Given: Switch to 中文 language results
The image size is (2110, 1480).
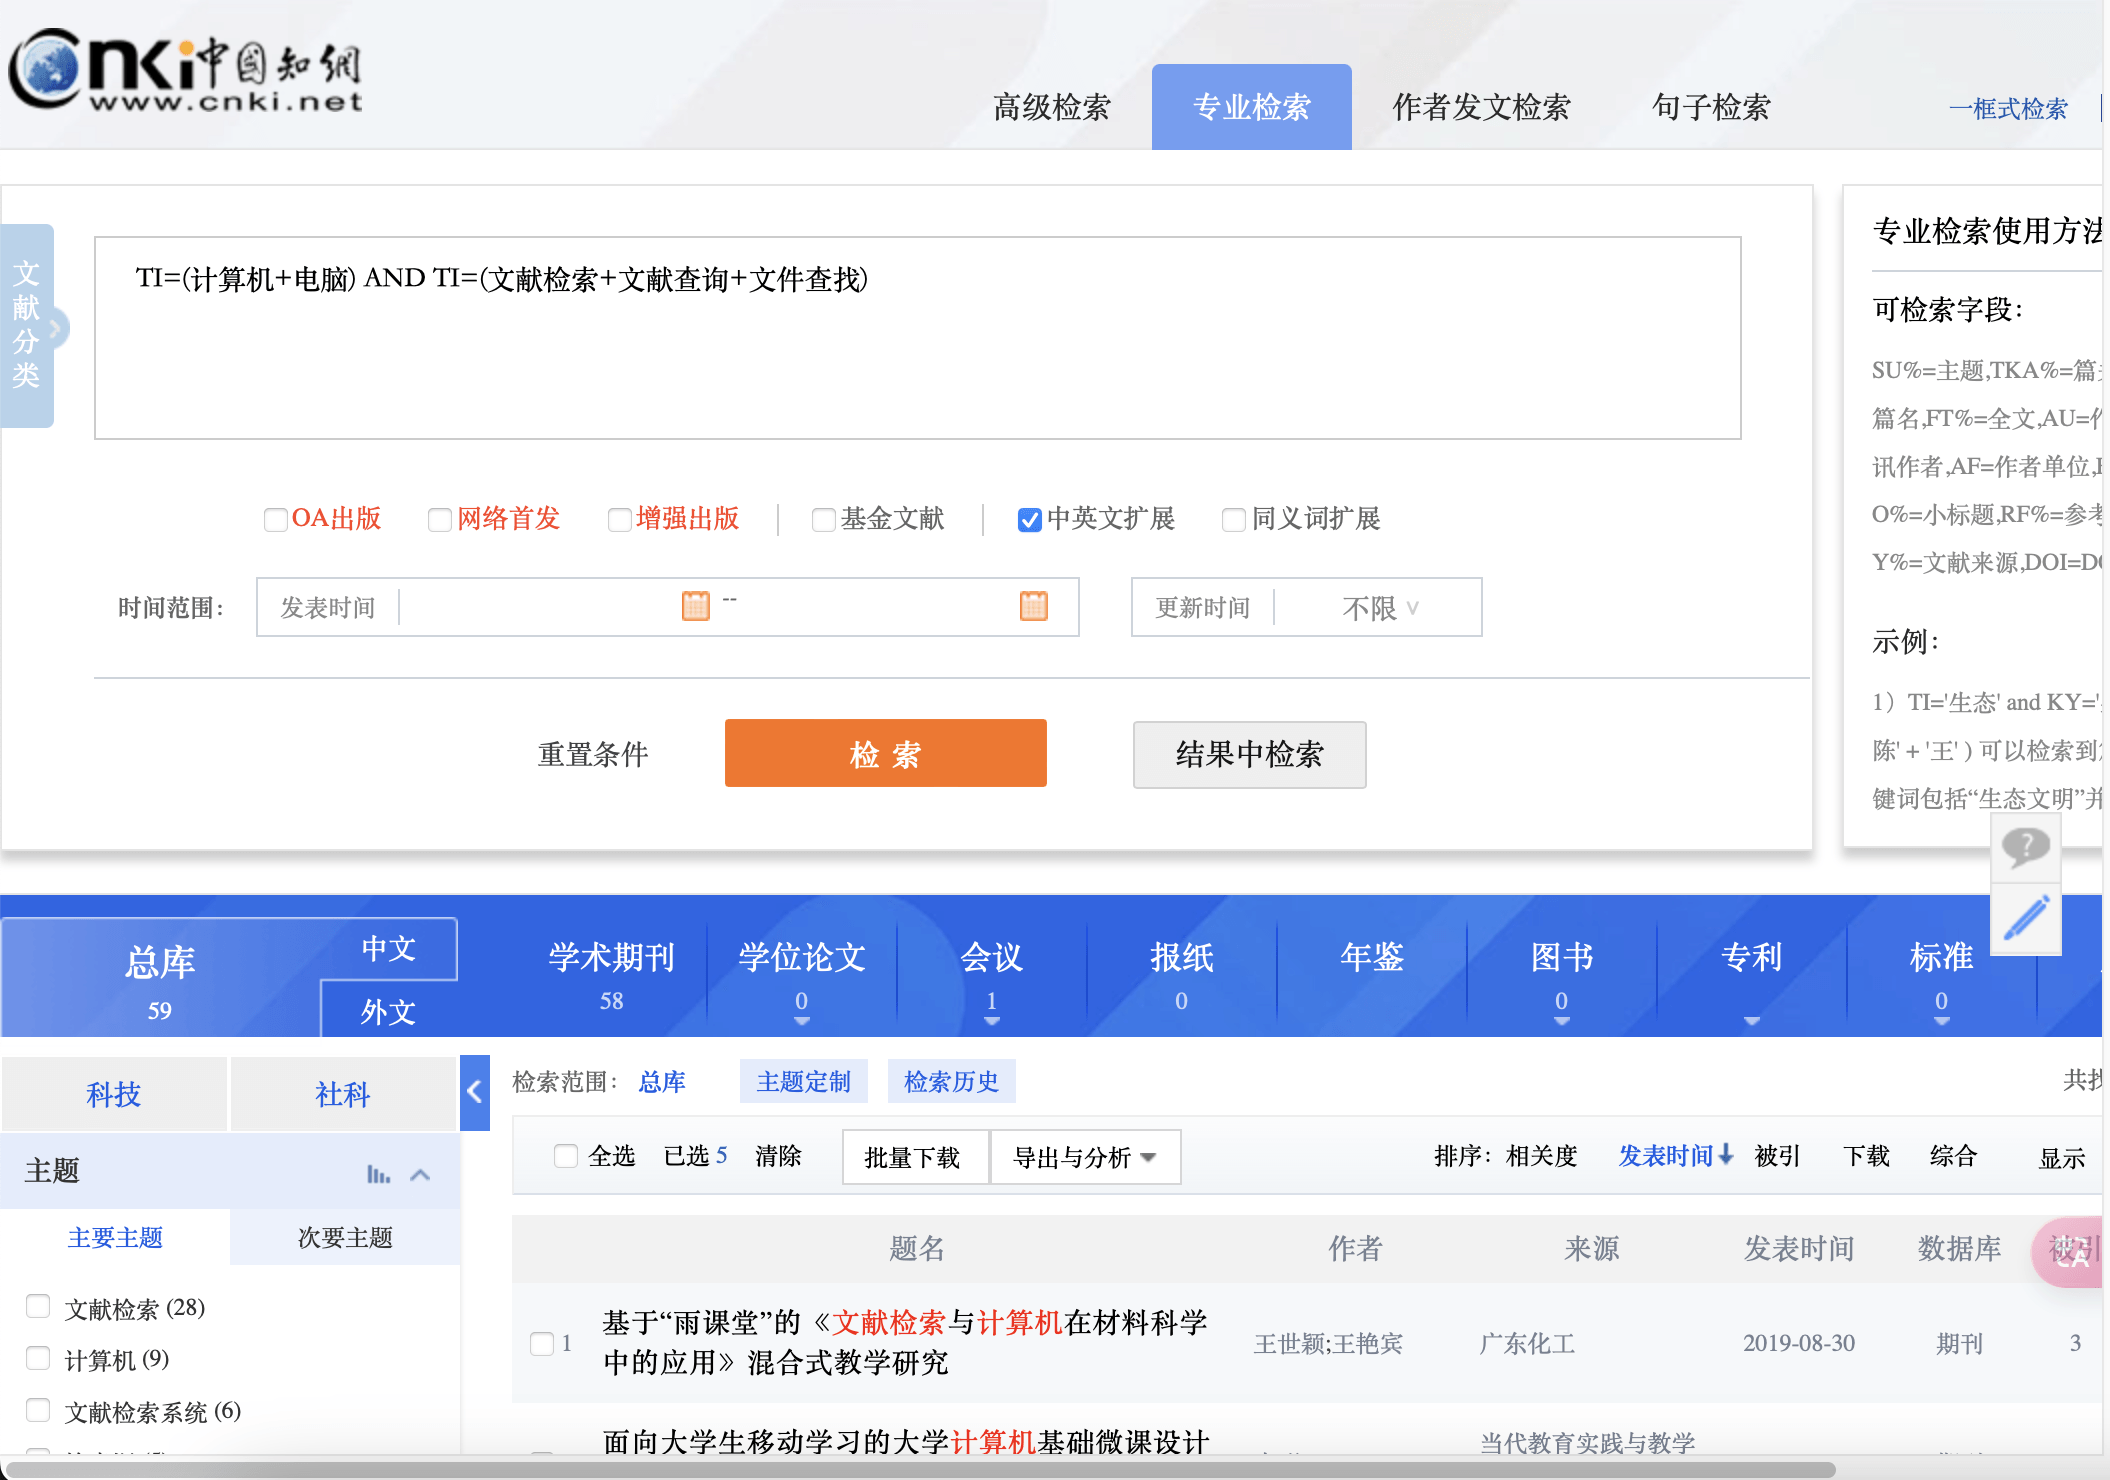Looking at the screenshot, I should pyautogui.click(x=388, y=948).
